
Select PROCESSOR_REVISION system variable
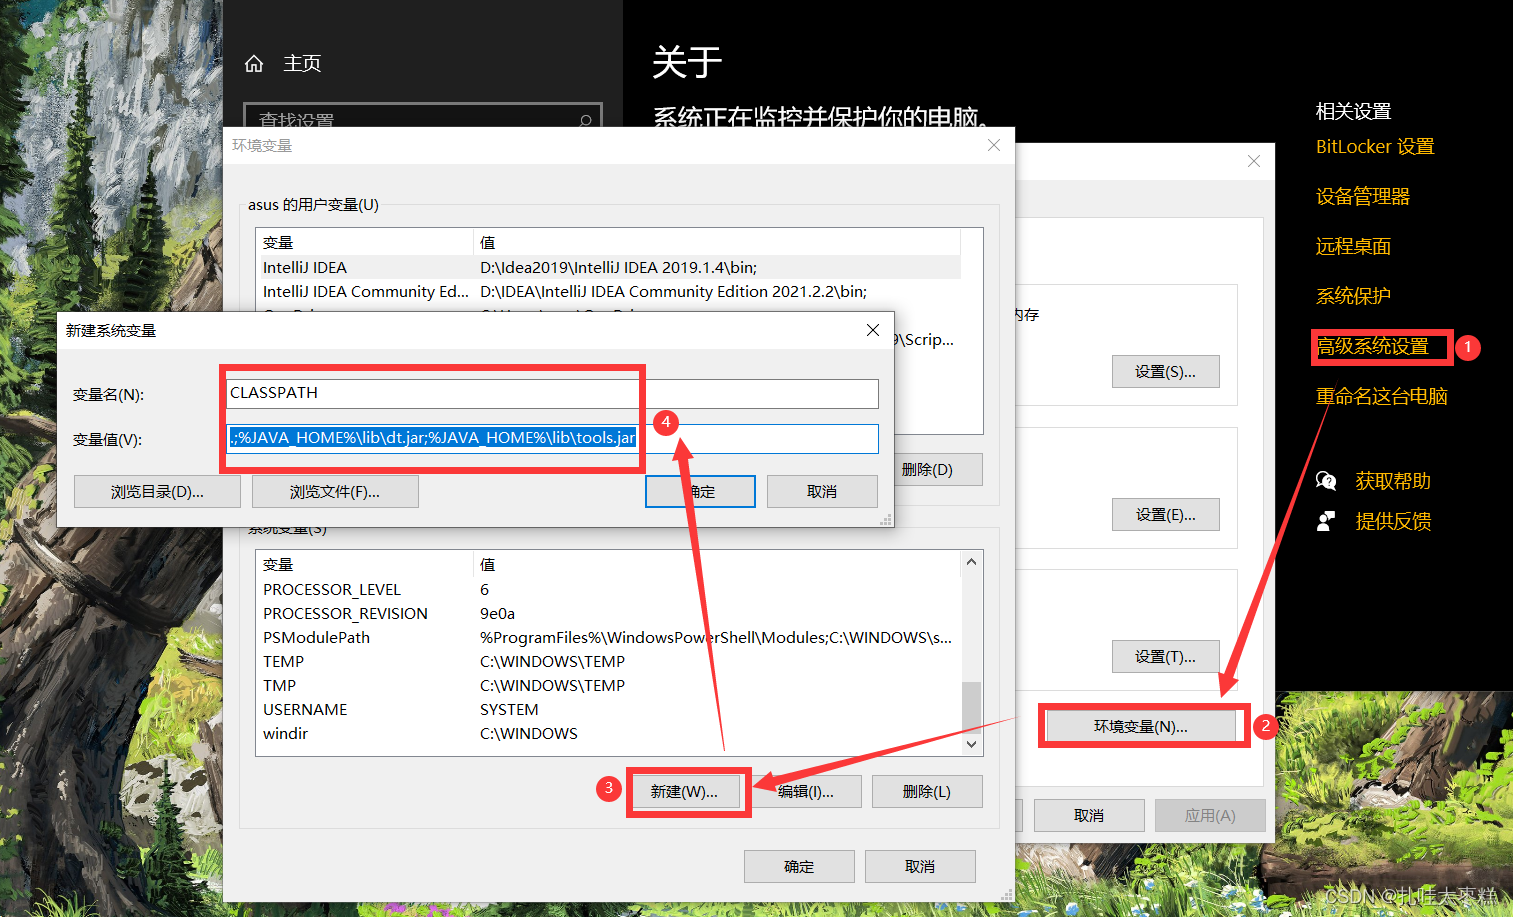(608, 613)
